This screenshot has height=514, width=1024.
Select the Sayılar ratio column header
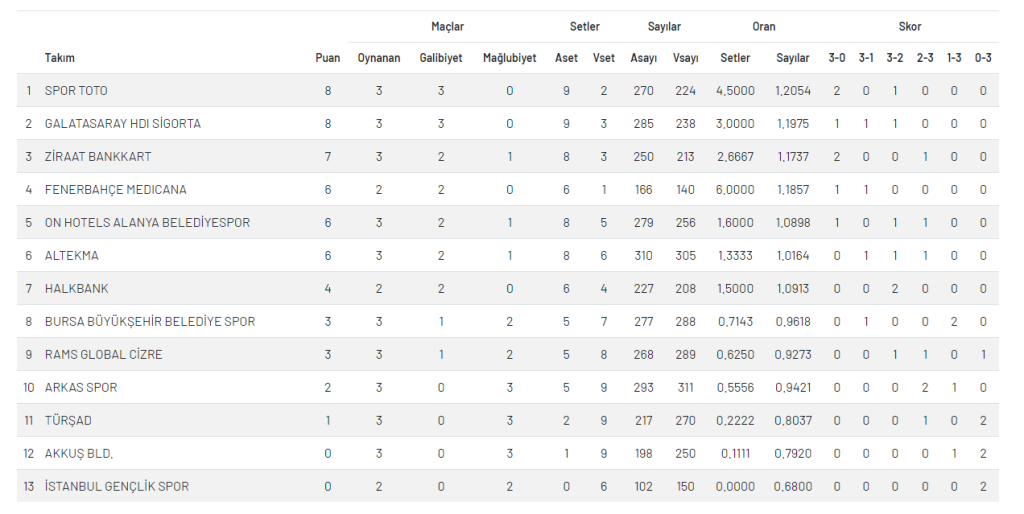(793, 58)
